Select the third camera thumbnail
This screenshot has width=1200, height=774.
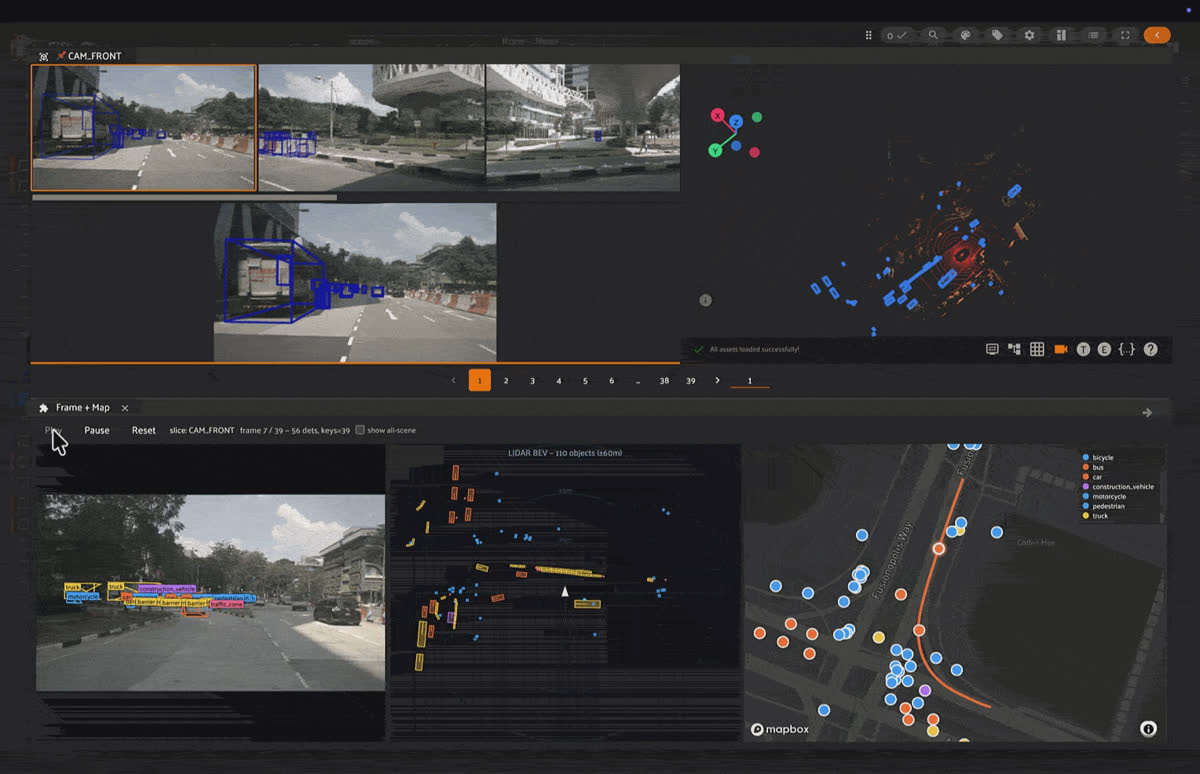[x=583, y=127]
